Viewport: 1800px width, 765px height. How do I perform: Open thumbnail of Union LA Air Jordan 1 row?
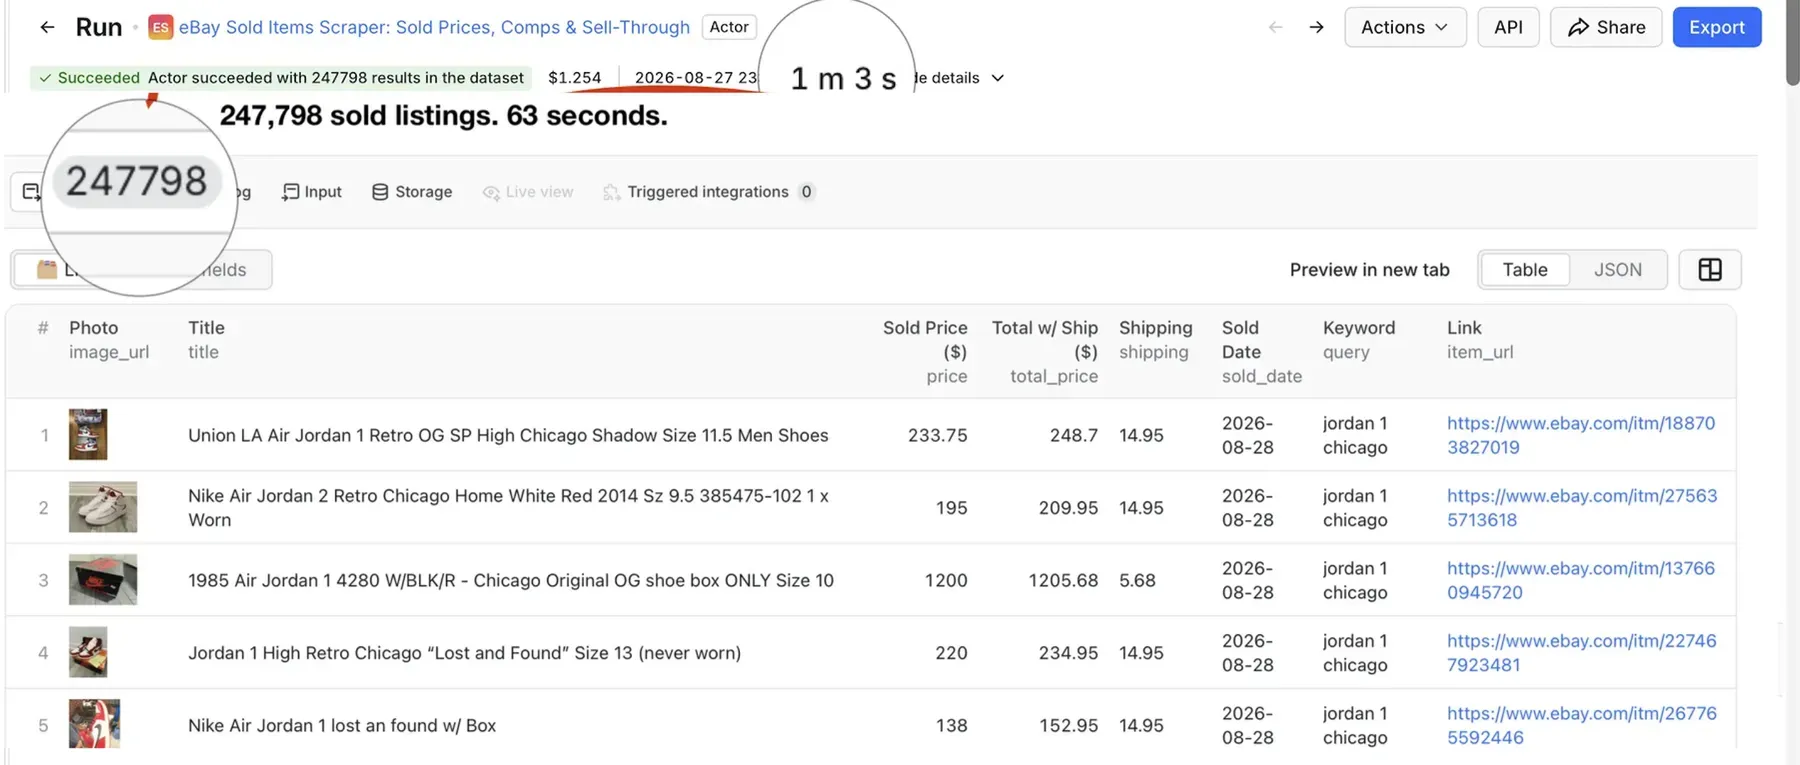88,435
